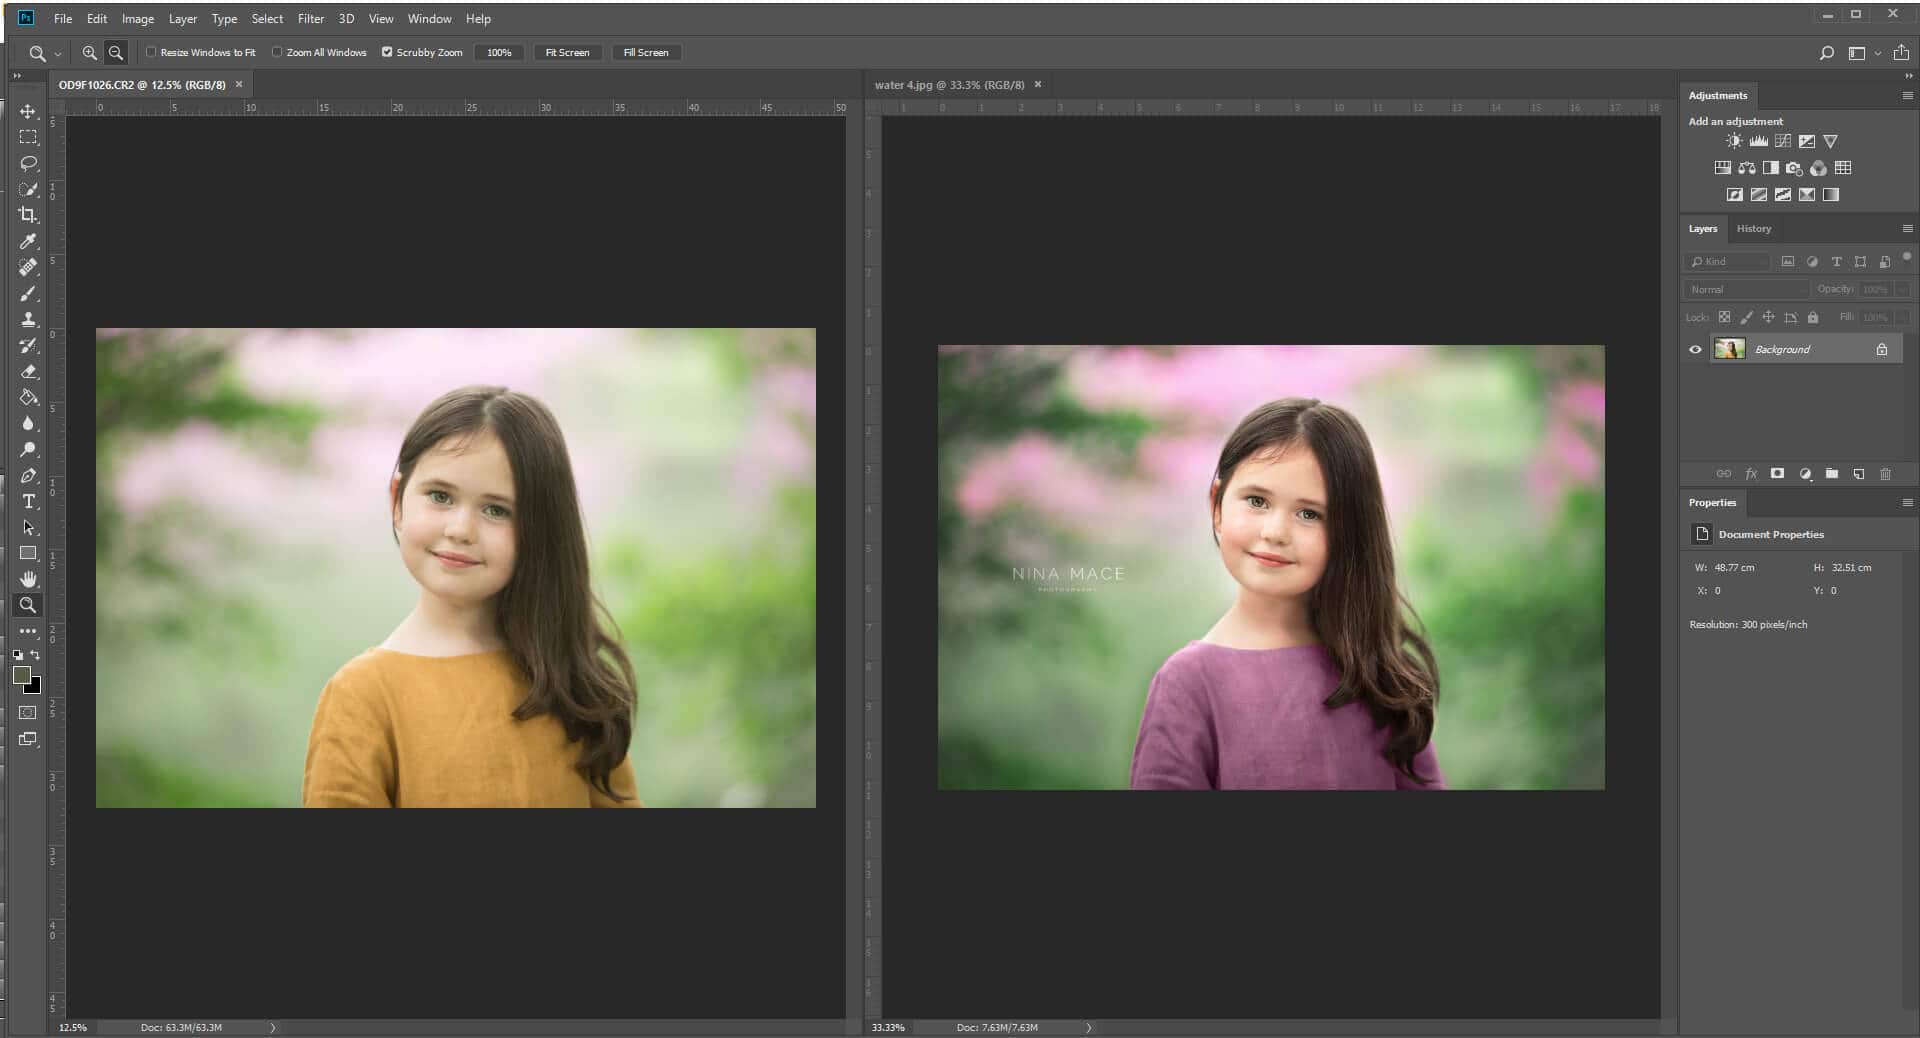Uncheck Scrubby Zoom checkbox

pyautogui.click(x=387, y=52)
